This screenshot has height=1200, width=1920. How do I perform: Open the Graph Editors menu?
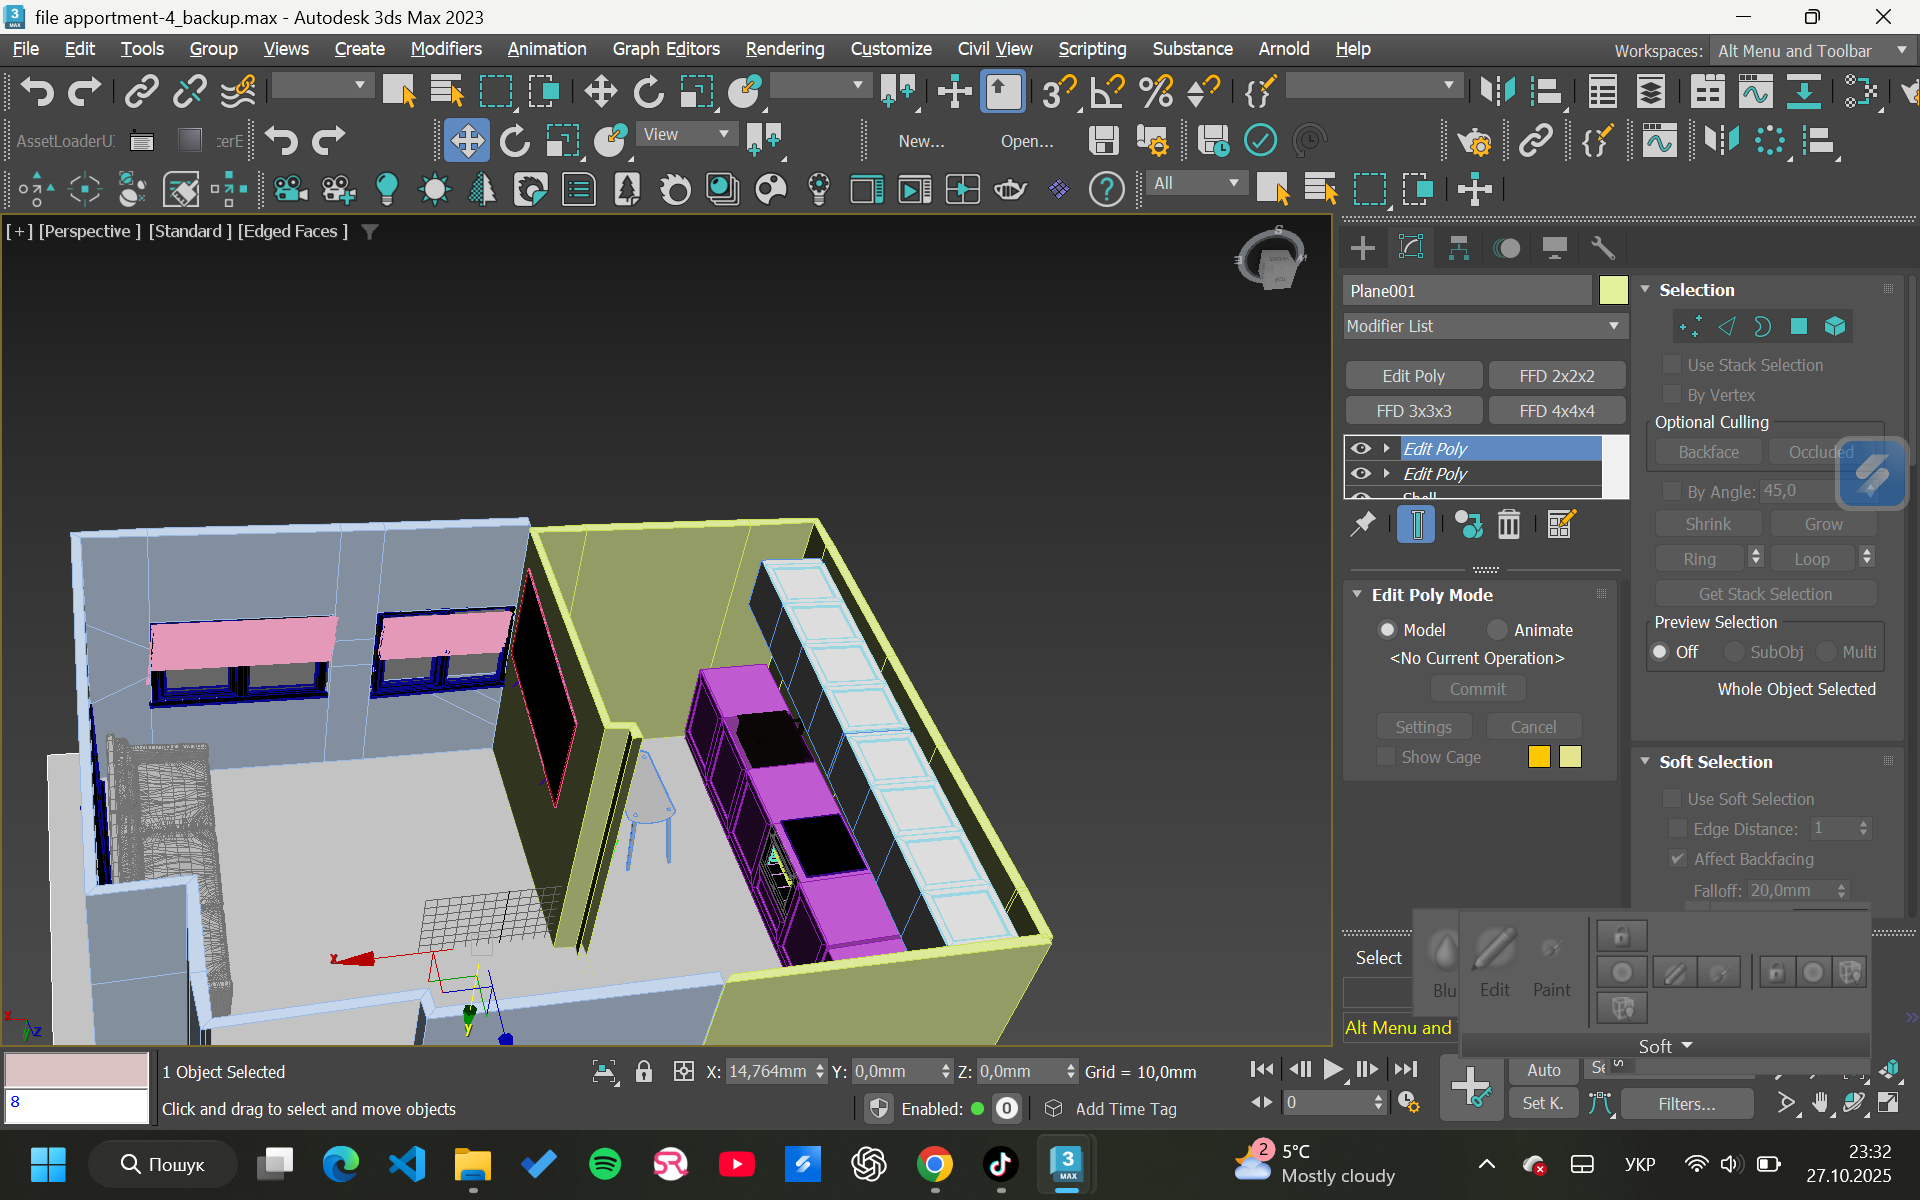click(666, 49)
